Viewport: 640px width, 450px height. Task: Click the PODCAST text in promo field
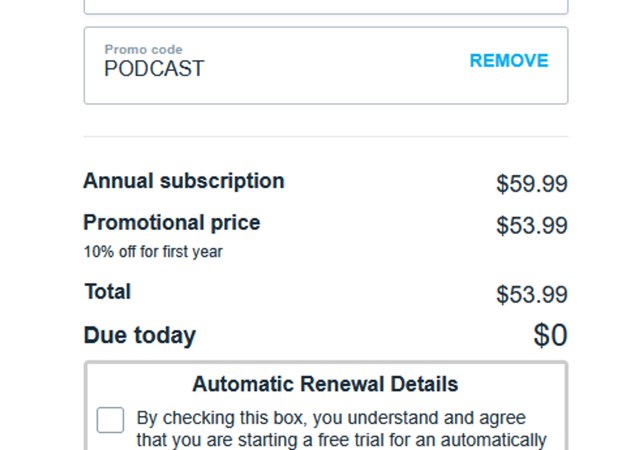click(x=154, y=69)
